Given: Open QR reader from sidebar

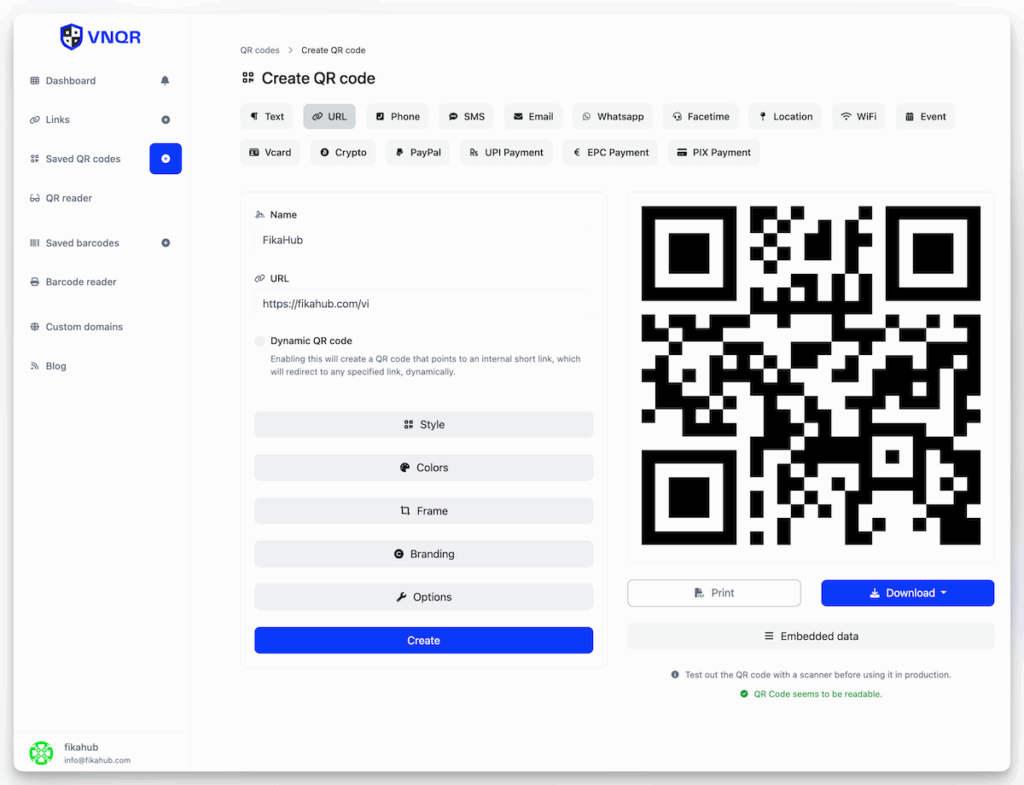Looking at the screenshot, I should (x=68, y=198).
